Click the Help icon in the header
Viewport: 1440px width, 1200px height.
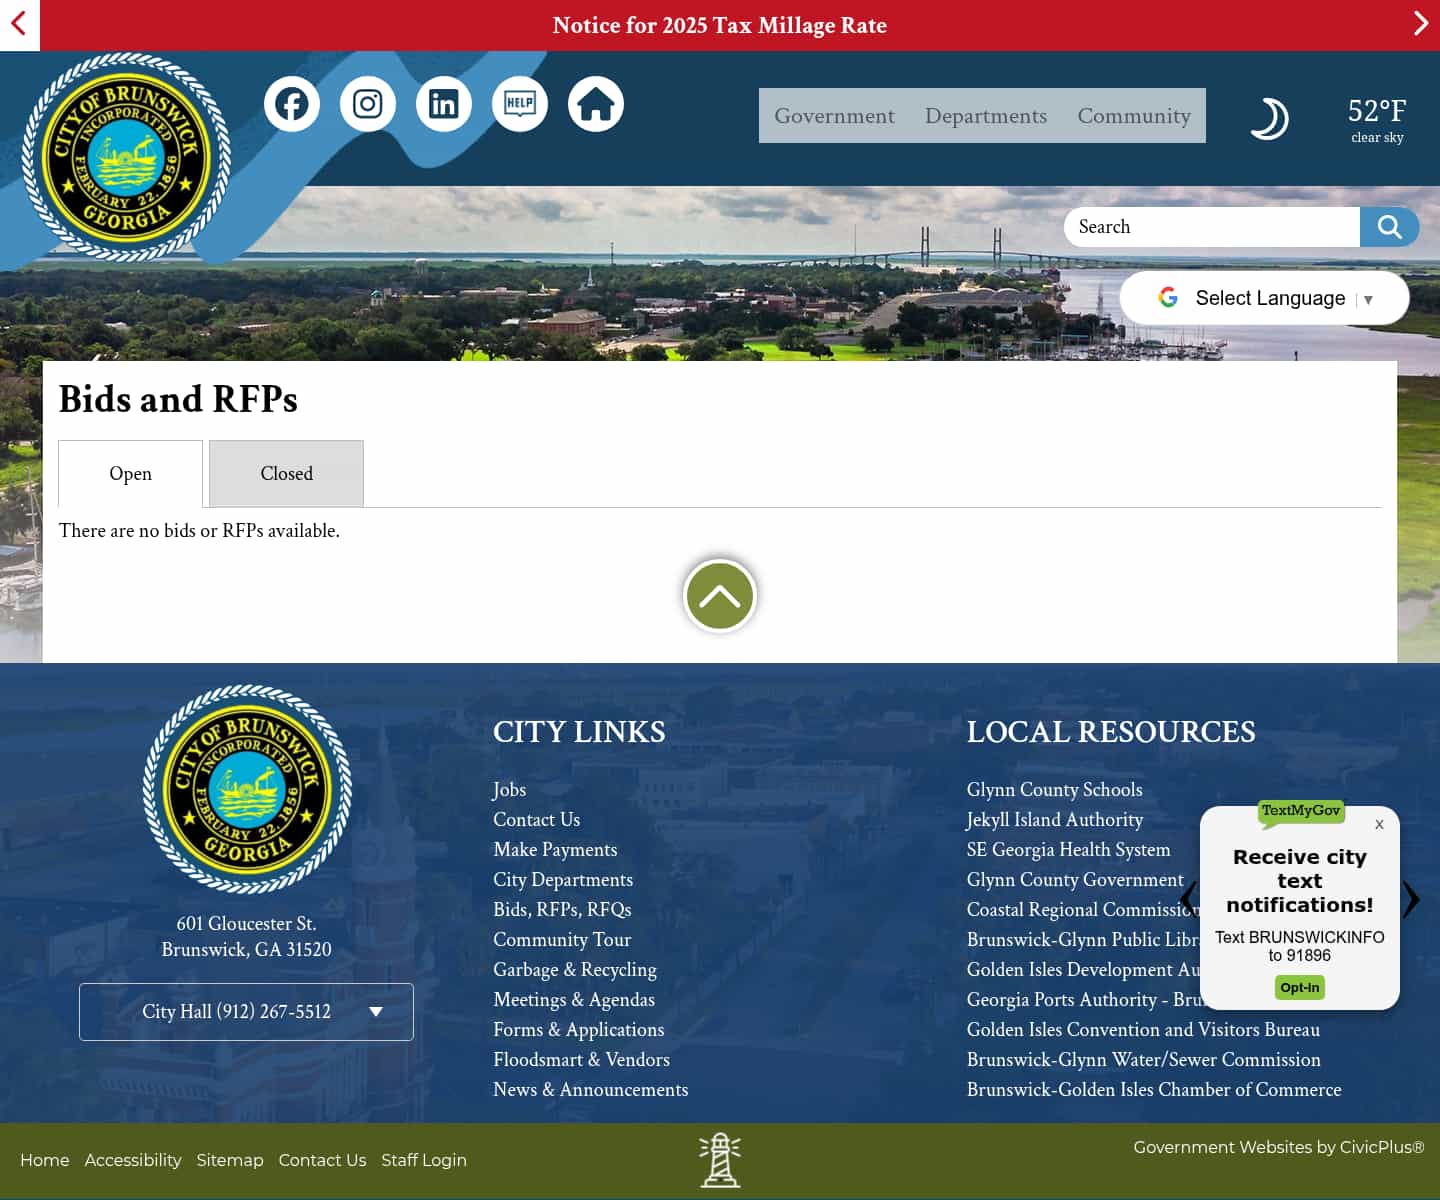tap(520, 103)
